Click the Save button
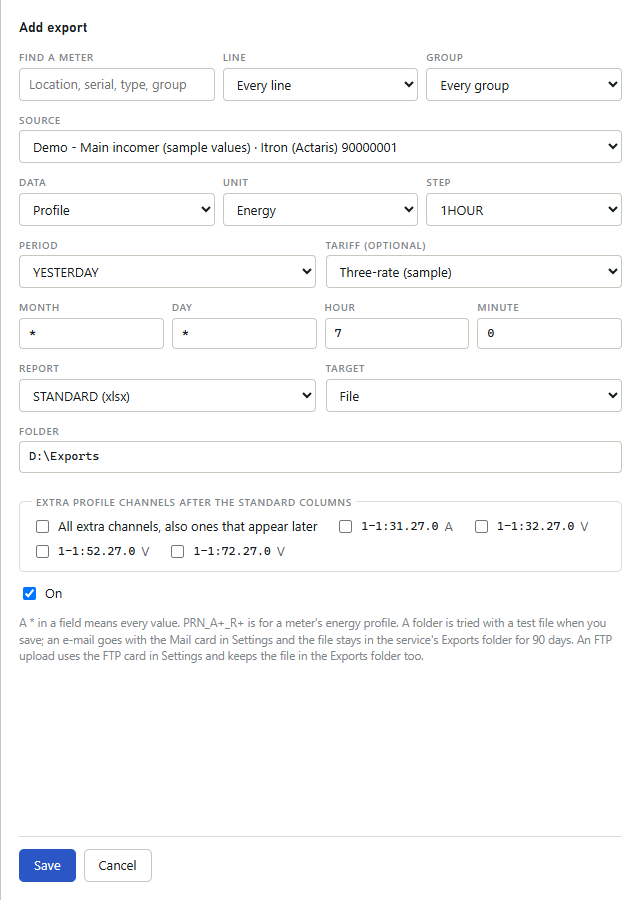Screen dimensions: 640x900 (x=47, y=866)
